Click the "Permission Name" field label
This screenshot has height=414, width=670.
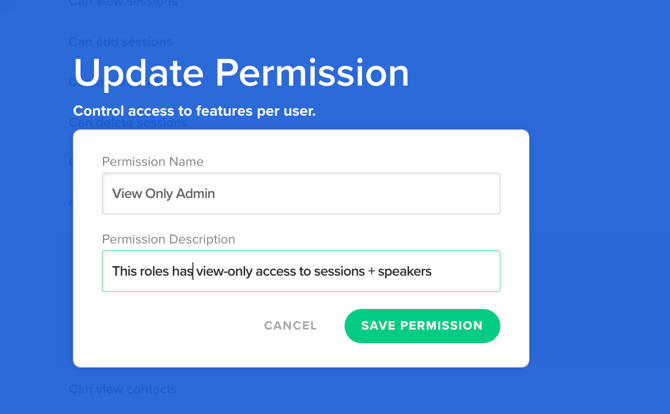click(152, 162)
